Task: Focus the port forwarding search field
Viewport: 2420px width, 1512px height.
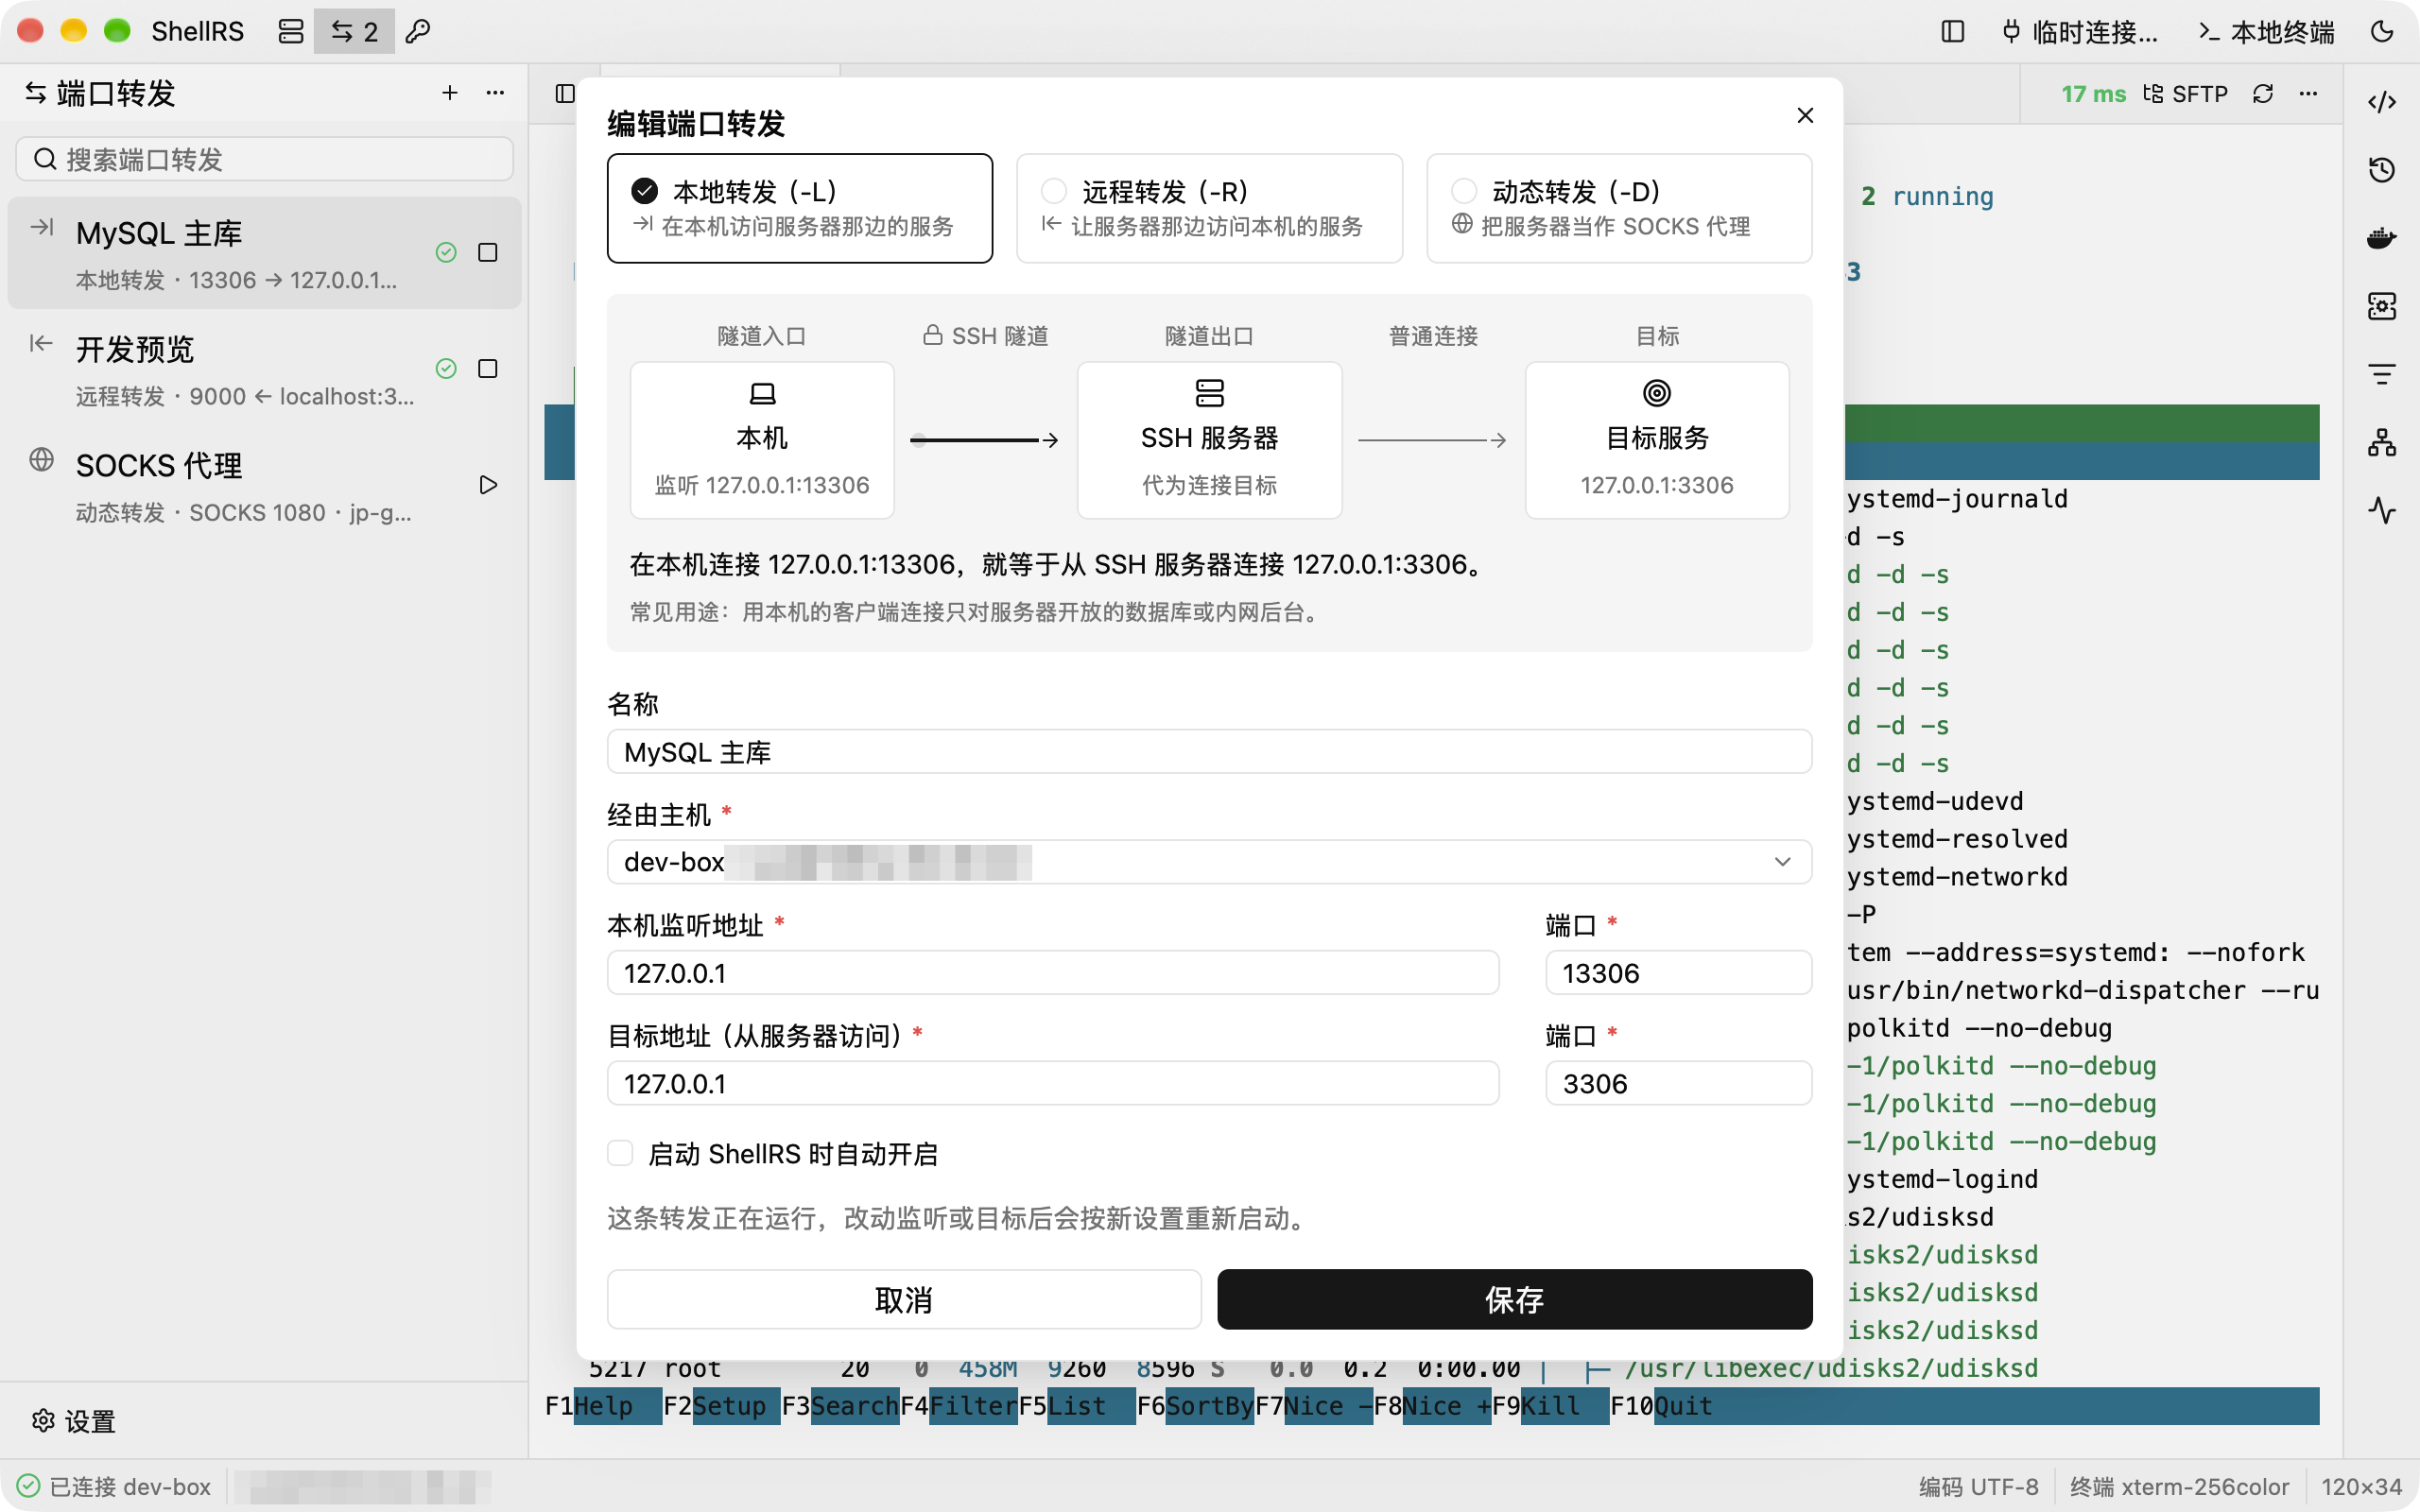Action: [x=265, y=159]
